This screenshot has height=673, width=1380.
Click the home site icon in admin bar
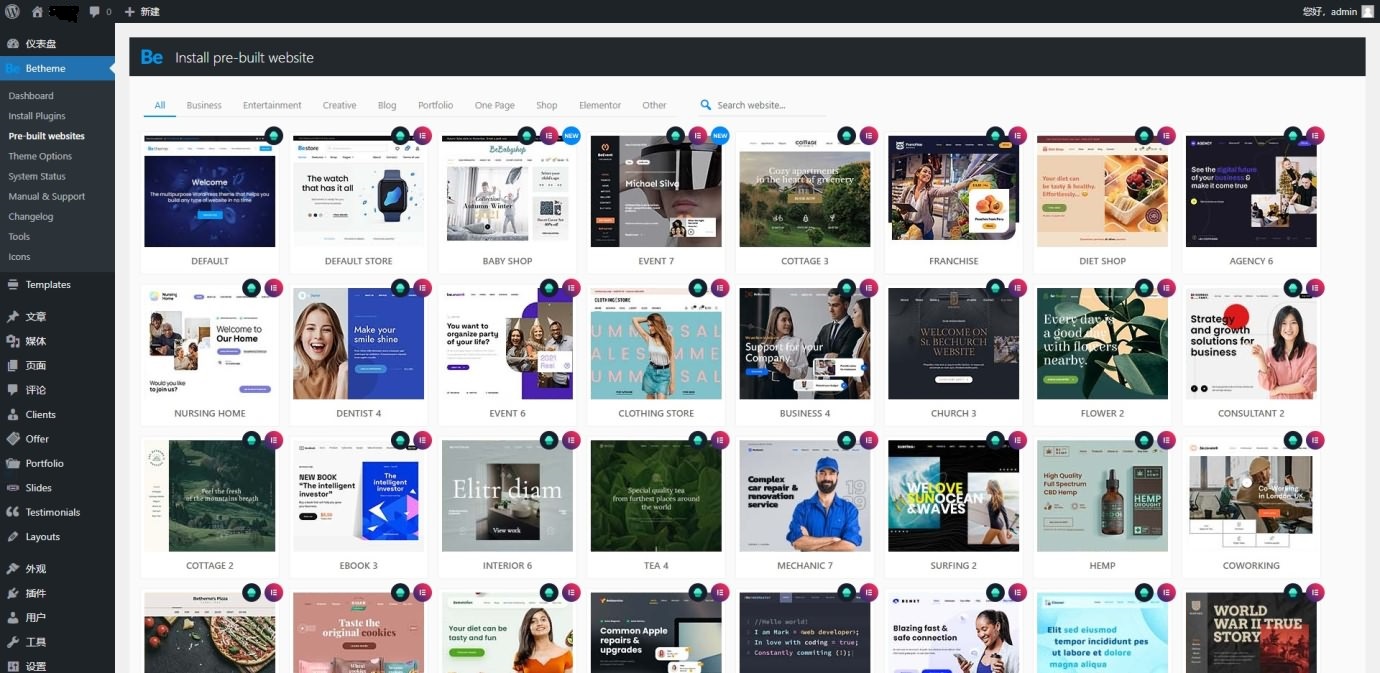(37, 11)
